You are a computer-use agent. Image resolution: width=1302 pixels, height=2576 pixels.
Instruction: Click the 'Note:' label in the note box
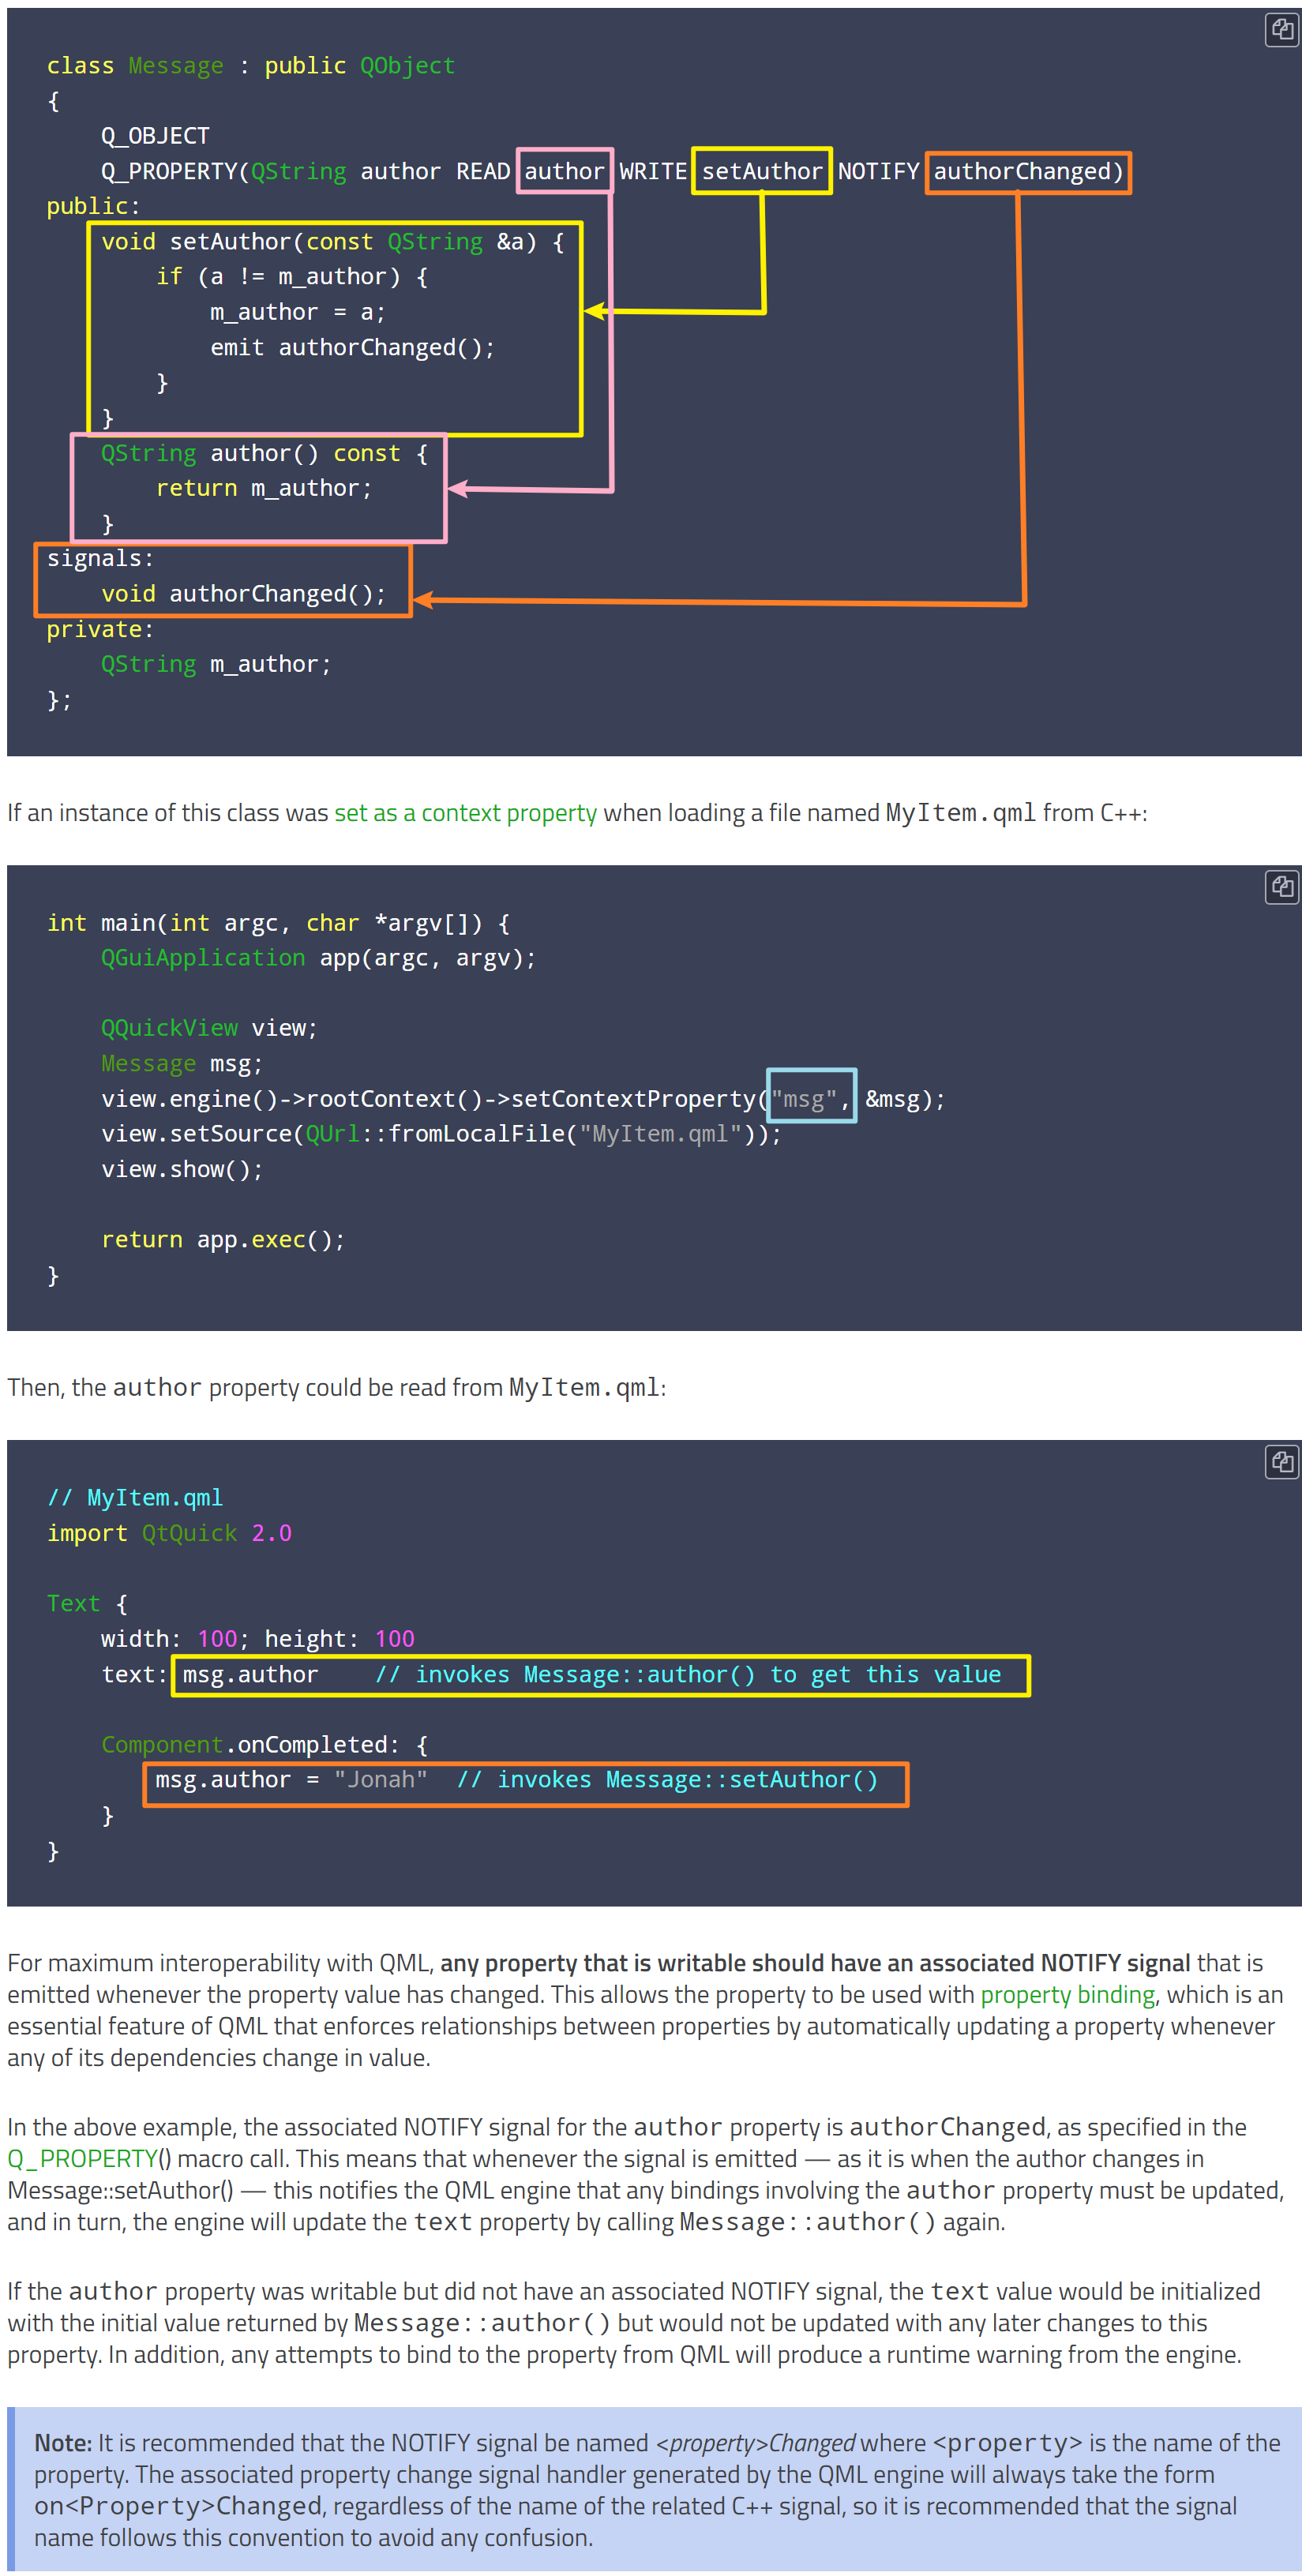[63, 2443]
